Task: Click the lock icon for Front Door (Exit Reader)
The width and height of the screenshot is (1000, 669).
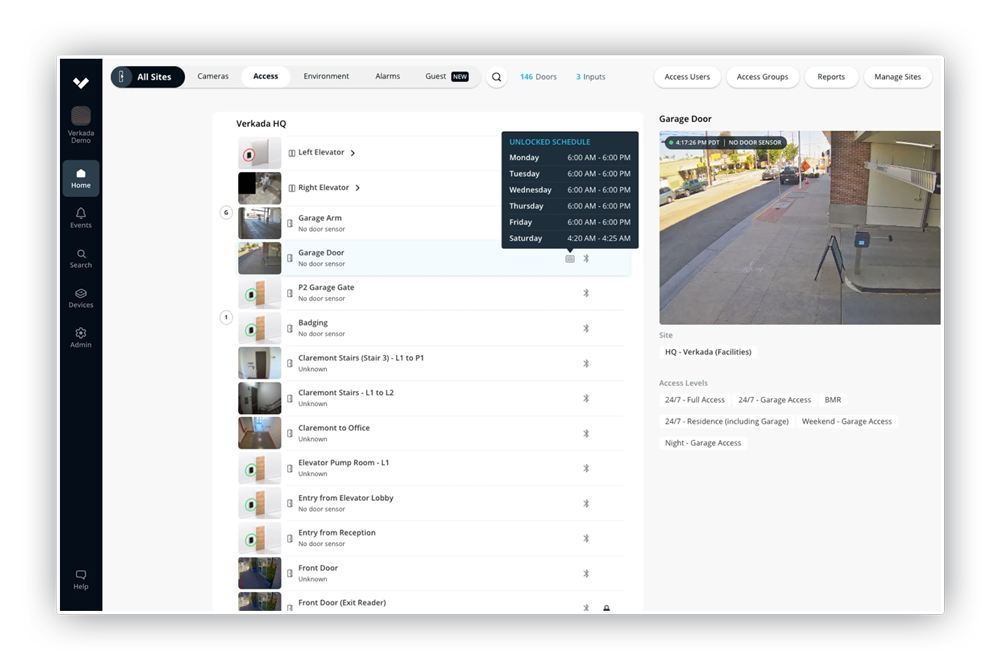Action: [x=607, y=608]
